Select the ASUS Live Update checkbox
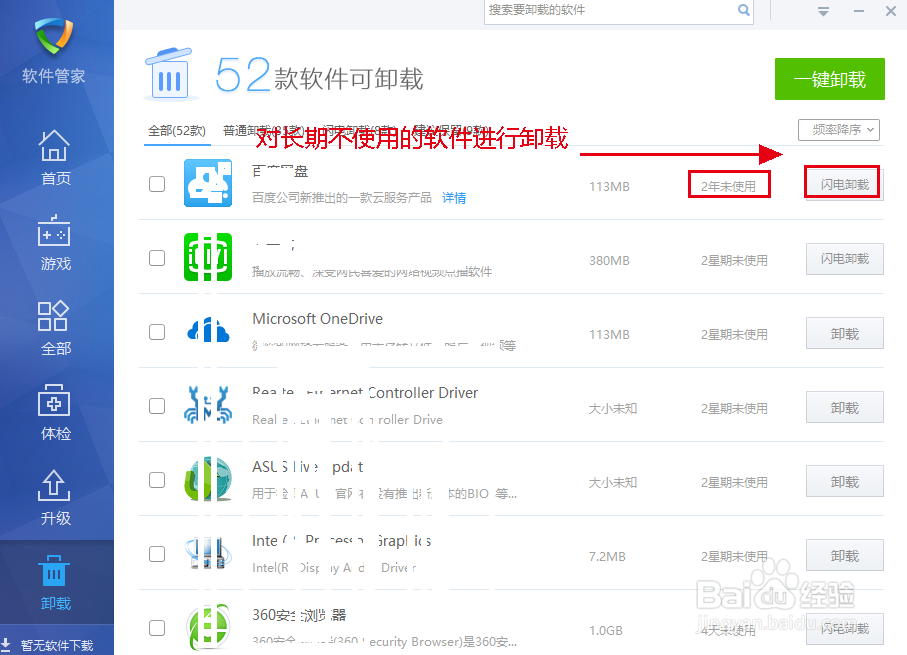907x655 pixels. 157,480
